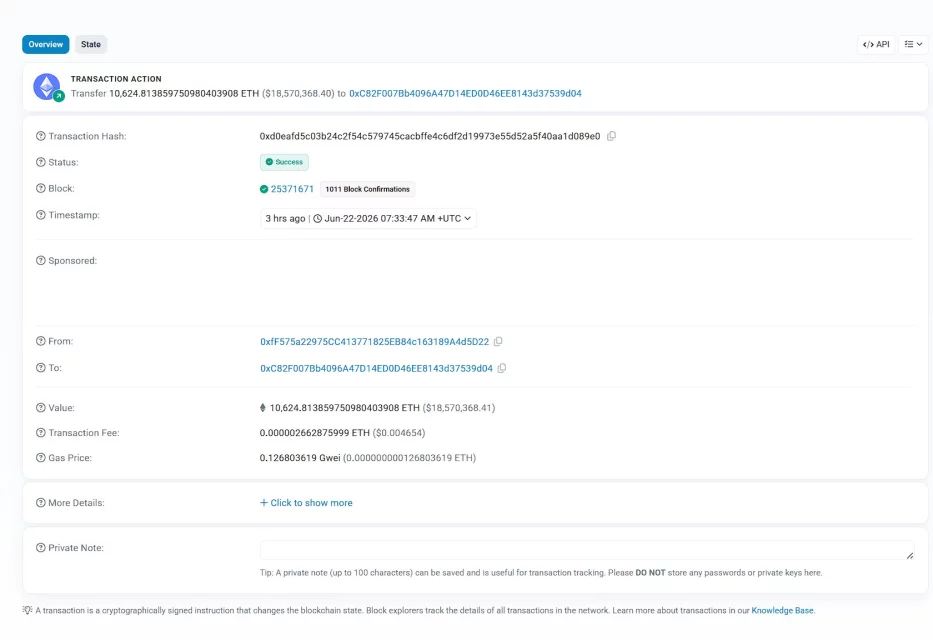Click the Ethereum transfer action icon

47,87
